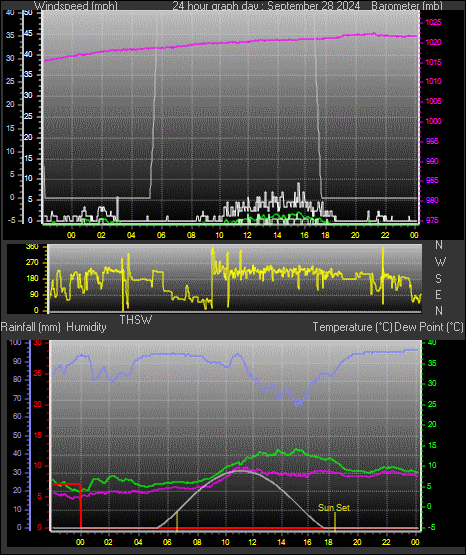
Task: Click the red rainfall step line
Action: 81,506
